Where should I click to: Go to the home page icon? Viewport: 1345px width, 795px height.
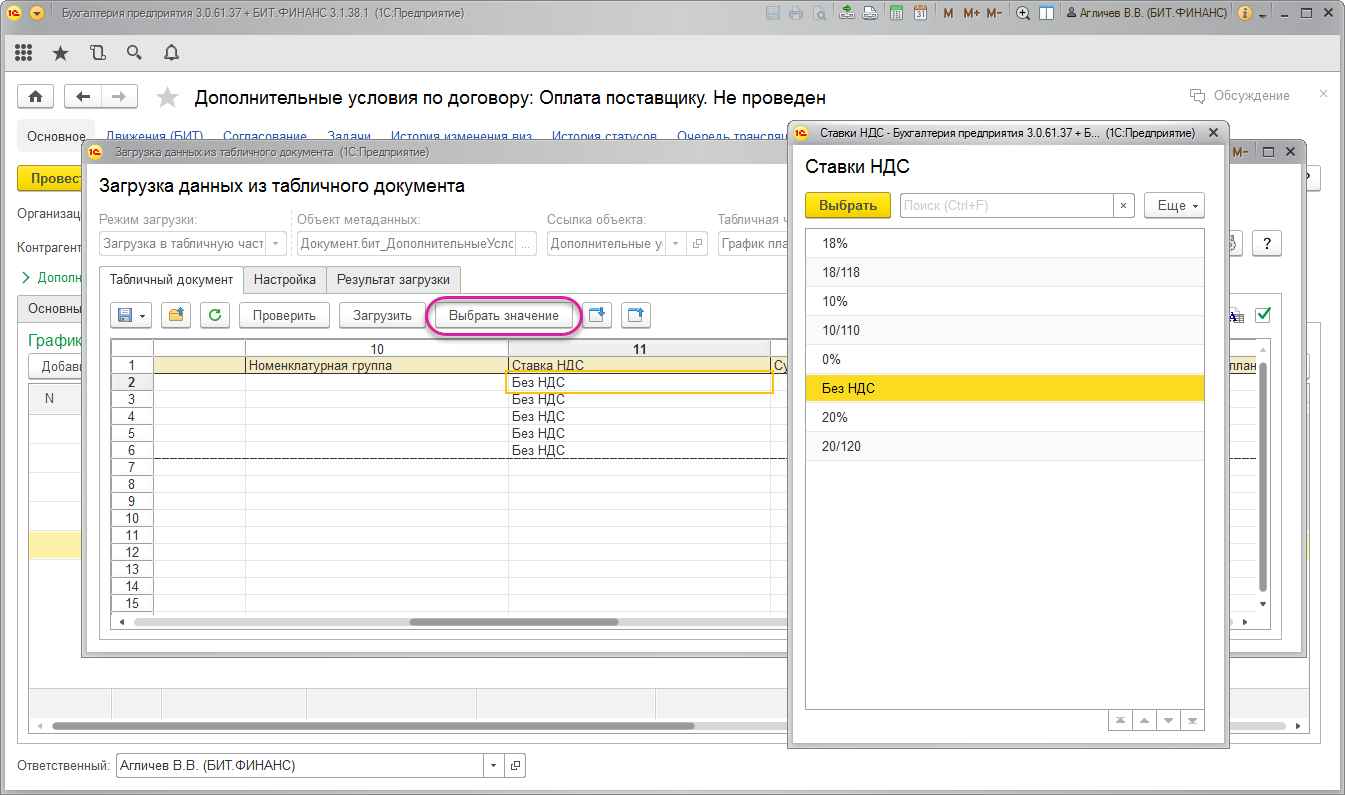coord(36,96)
